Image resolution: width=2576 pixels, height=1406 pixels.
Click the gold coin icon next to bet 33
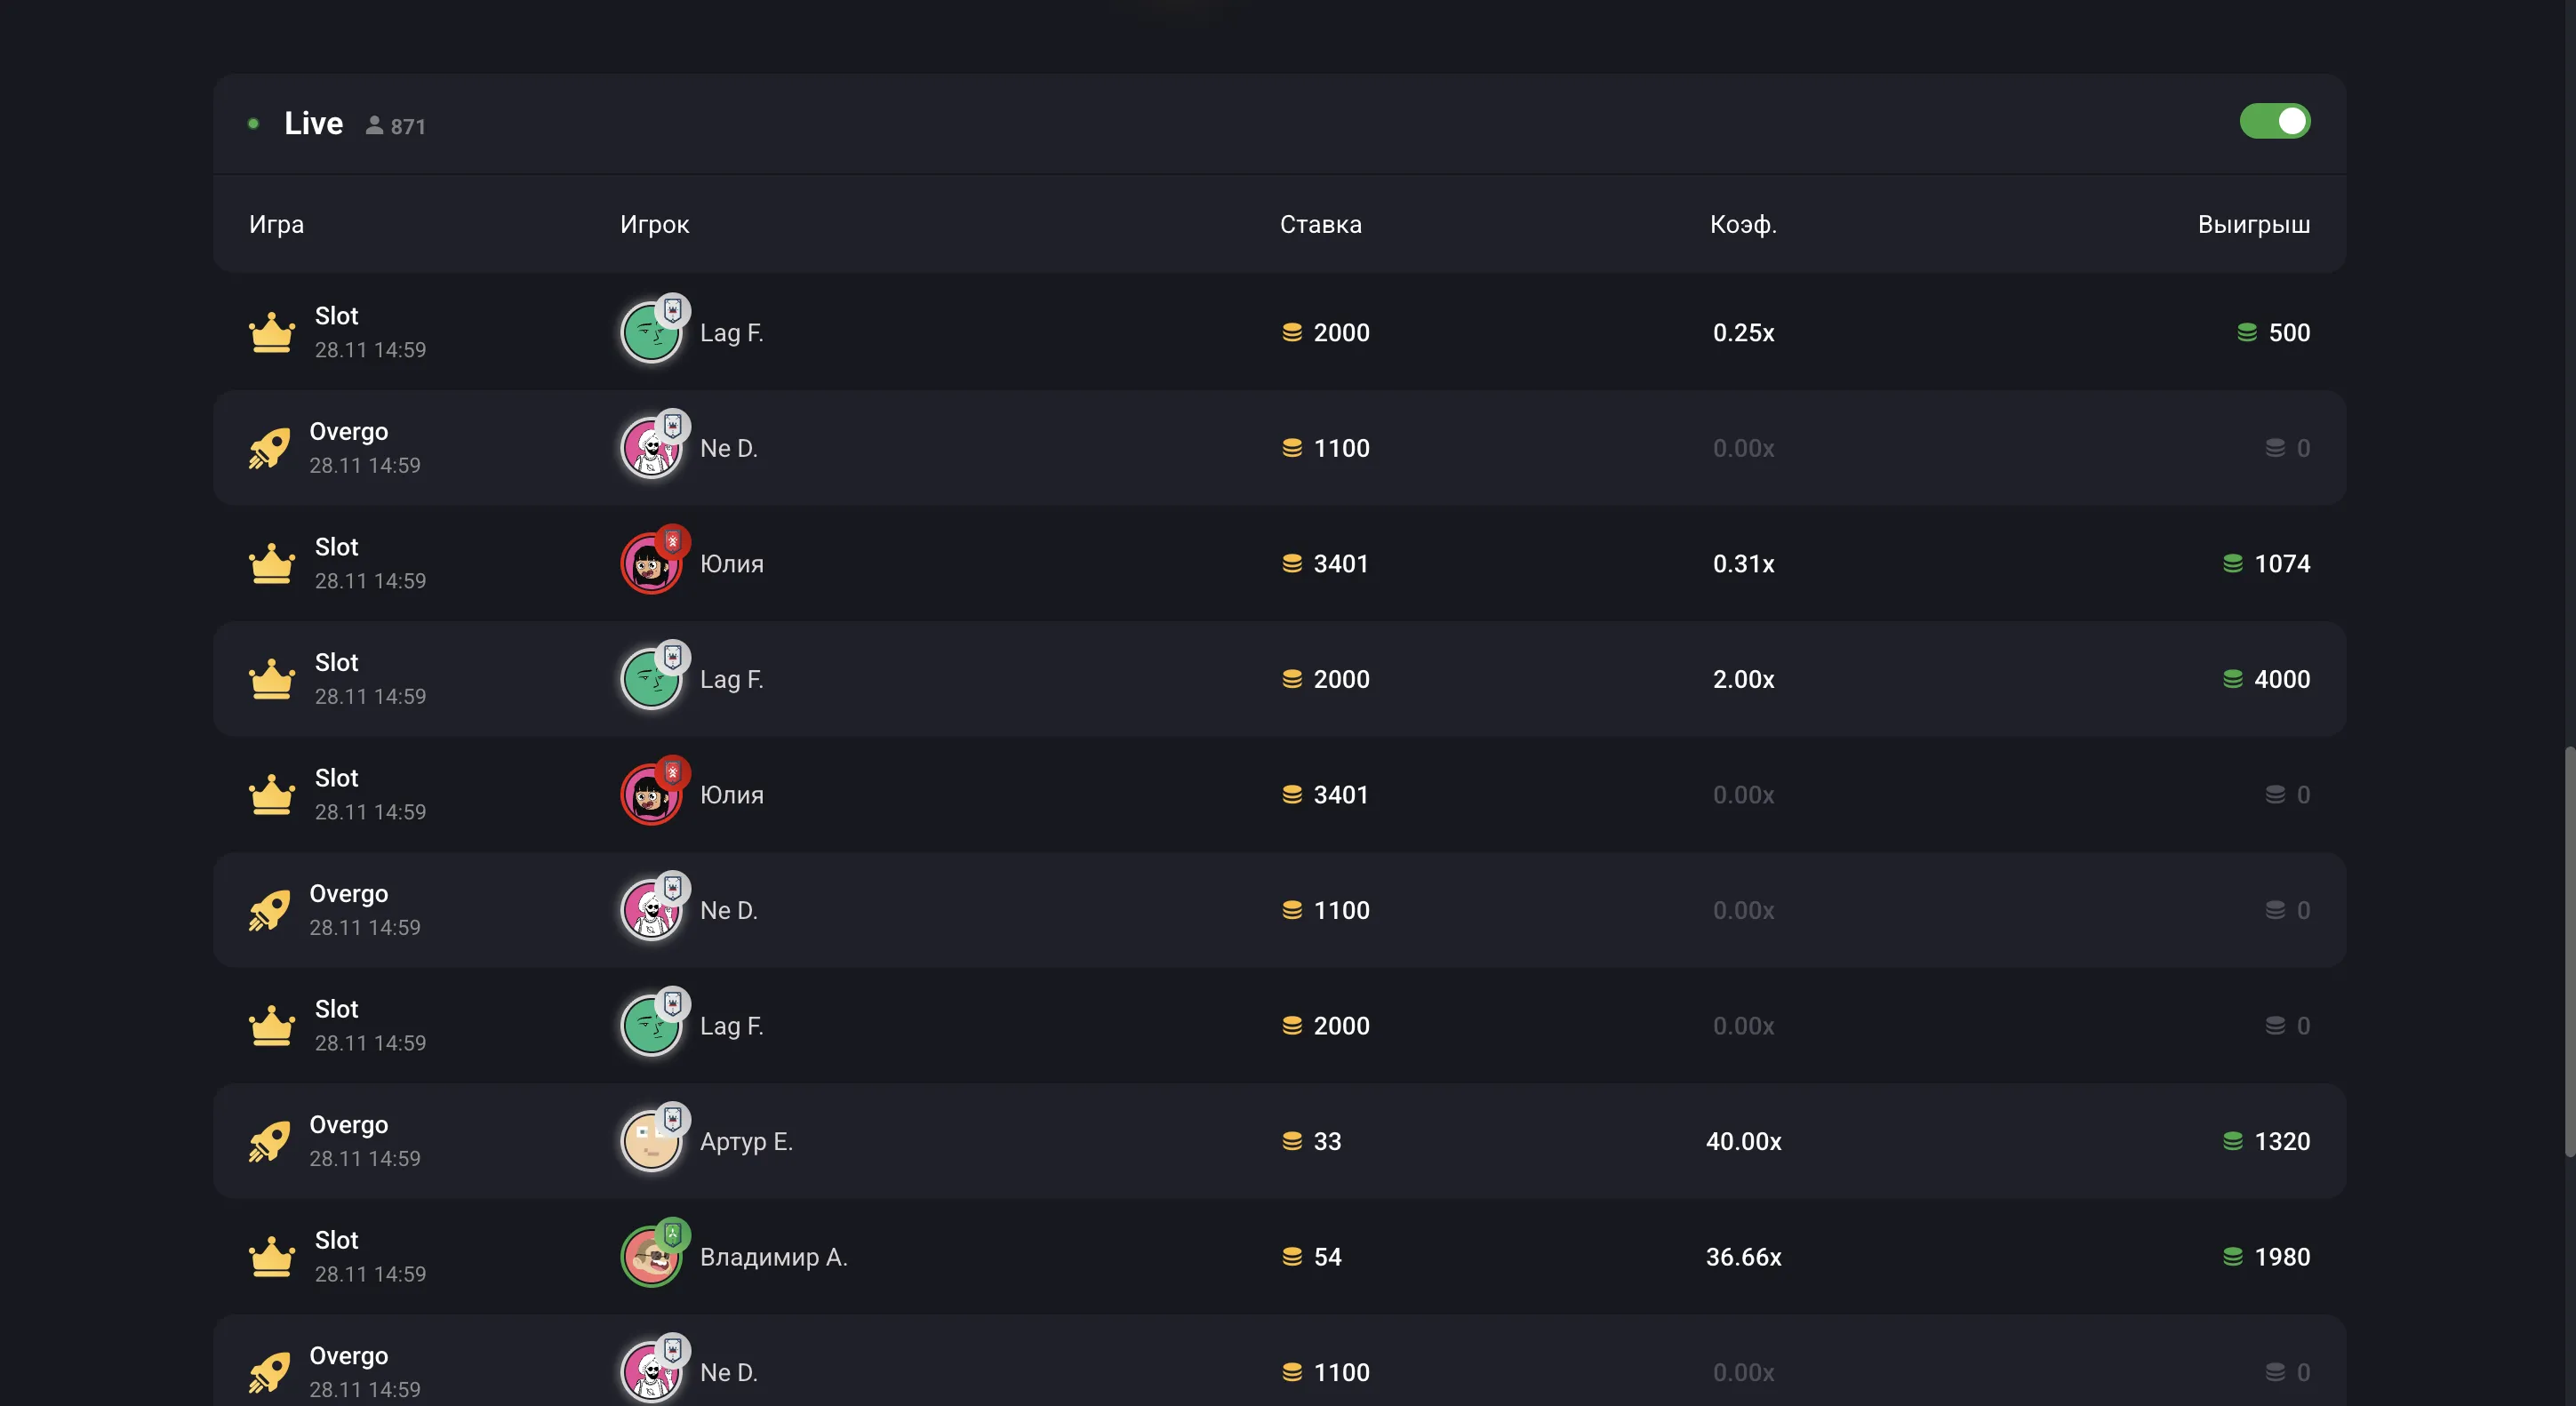pyautogui.click(x=1292, y=1142)
